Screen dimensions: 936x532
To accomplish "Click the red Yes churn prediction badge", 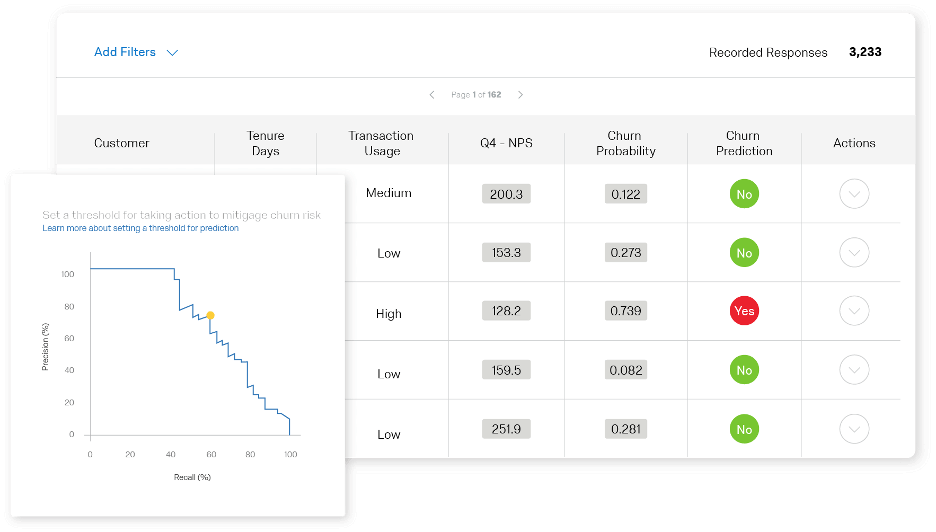I will tap(744, 311).
